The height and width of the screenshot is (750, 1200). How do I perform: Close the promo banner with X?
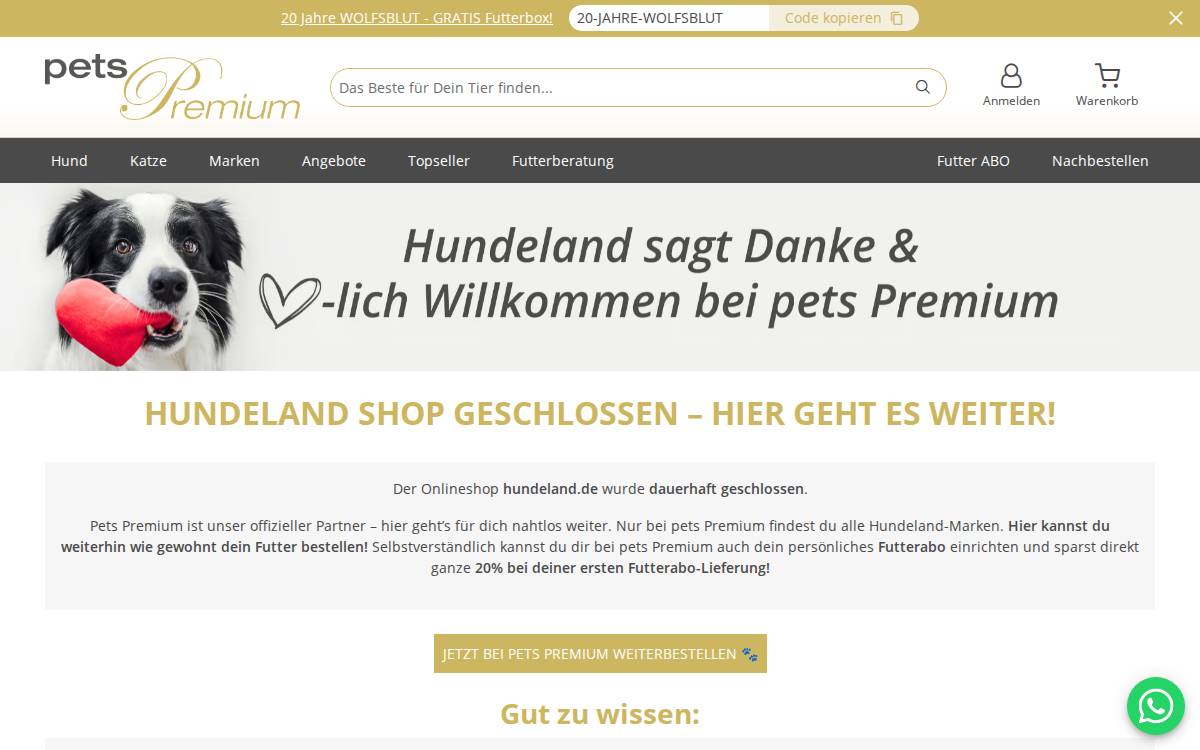1176,18
